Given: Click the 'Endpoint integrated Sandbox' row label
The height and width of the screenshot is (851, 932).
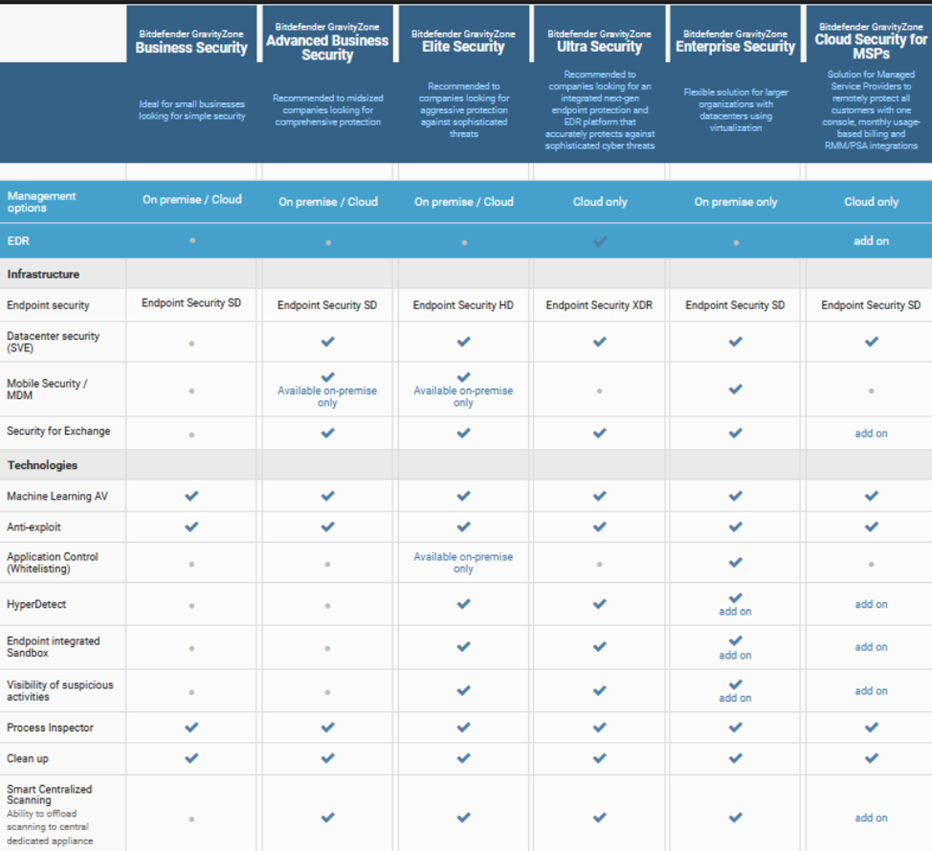Looking at the screenshot, I should coord(53,647).
